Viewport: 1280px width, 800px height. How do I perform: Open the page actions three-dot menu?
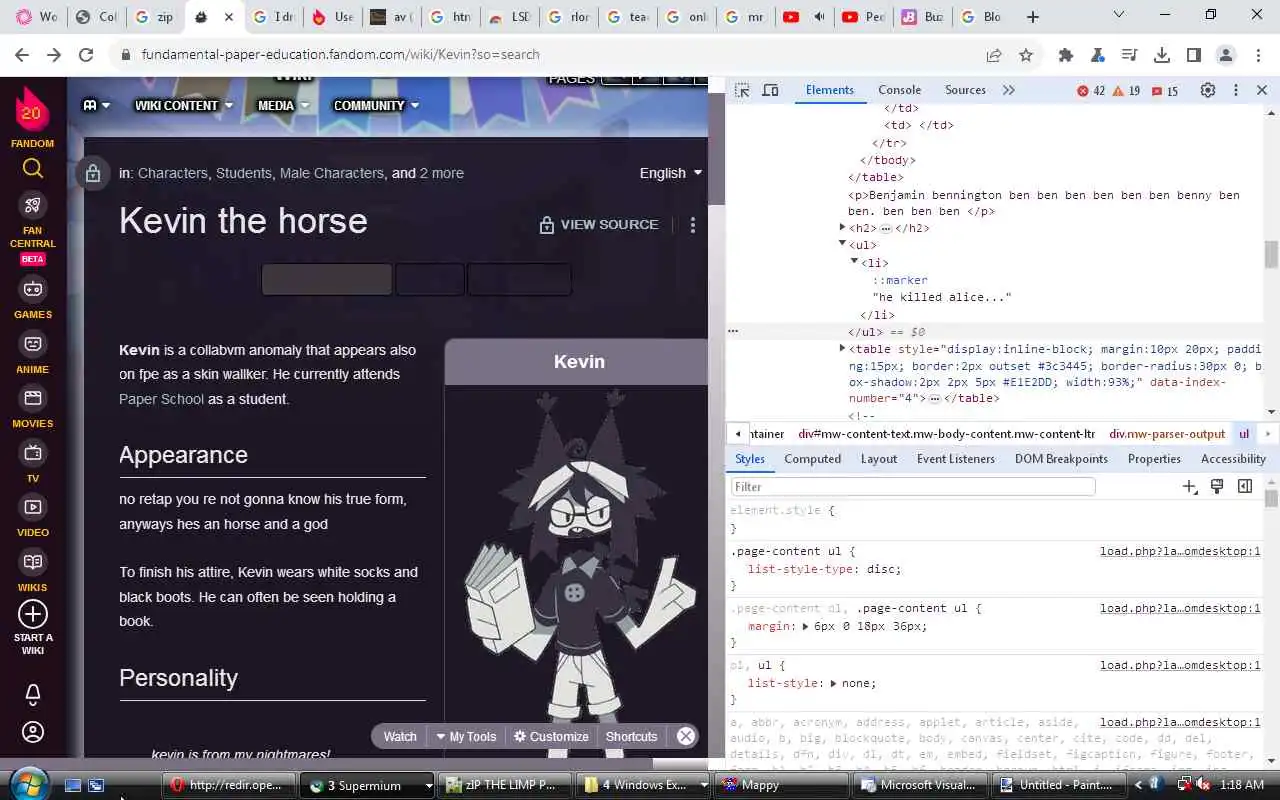692,225
